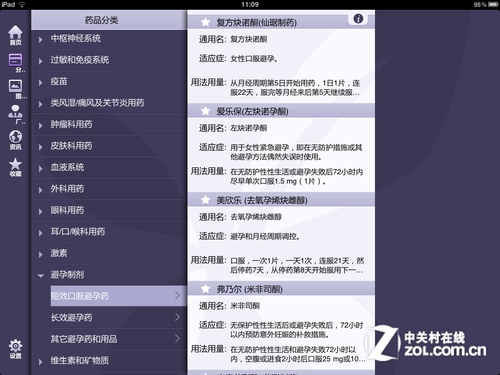Open the 资讯 news globe icon

click(15, 140)
